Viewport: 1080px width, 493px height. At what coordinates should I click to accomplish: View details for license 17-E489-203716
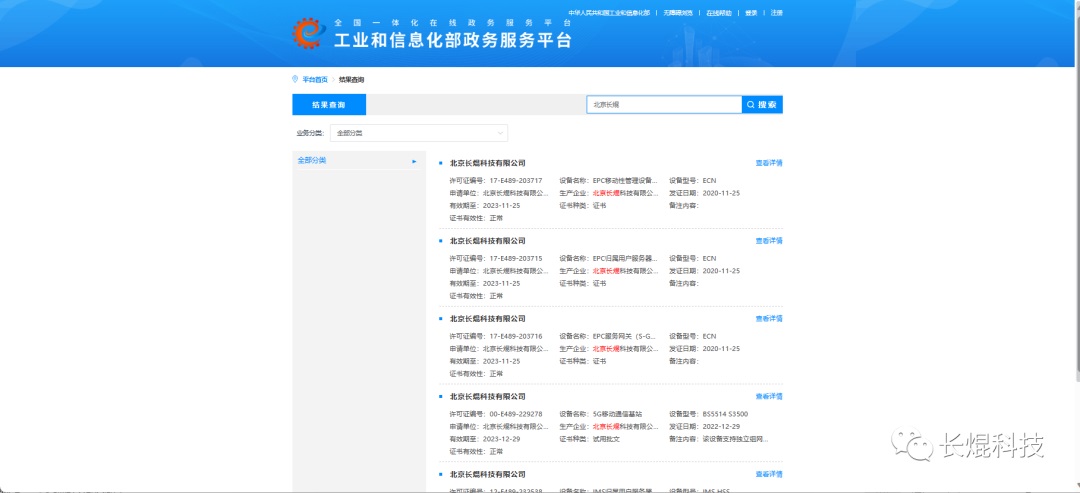click(x=769, y=319)
